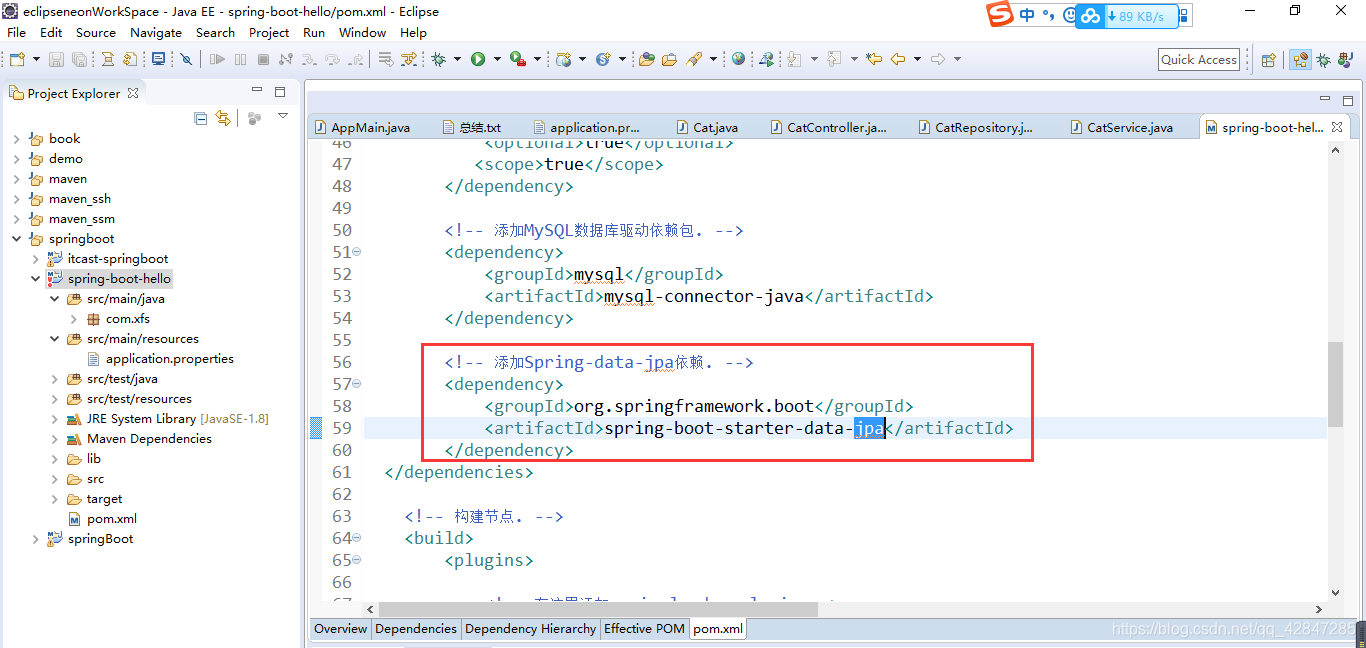Click the Open Task folder icon

pos(670,59)
